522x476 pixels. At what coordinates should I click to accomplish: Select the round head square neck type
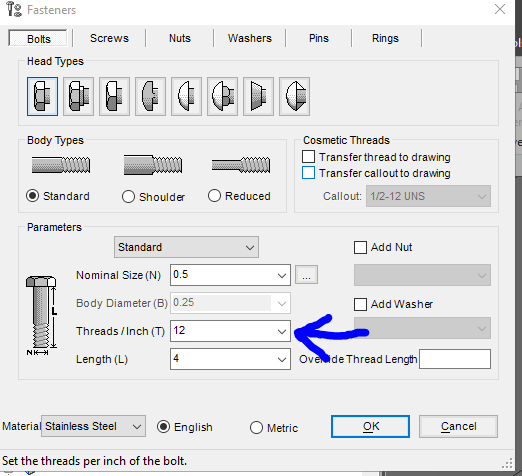222,96
